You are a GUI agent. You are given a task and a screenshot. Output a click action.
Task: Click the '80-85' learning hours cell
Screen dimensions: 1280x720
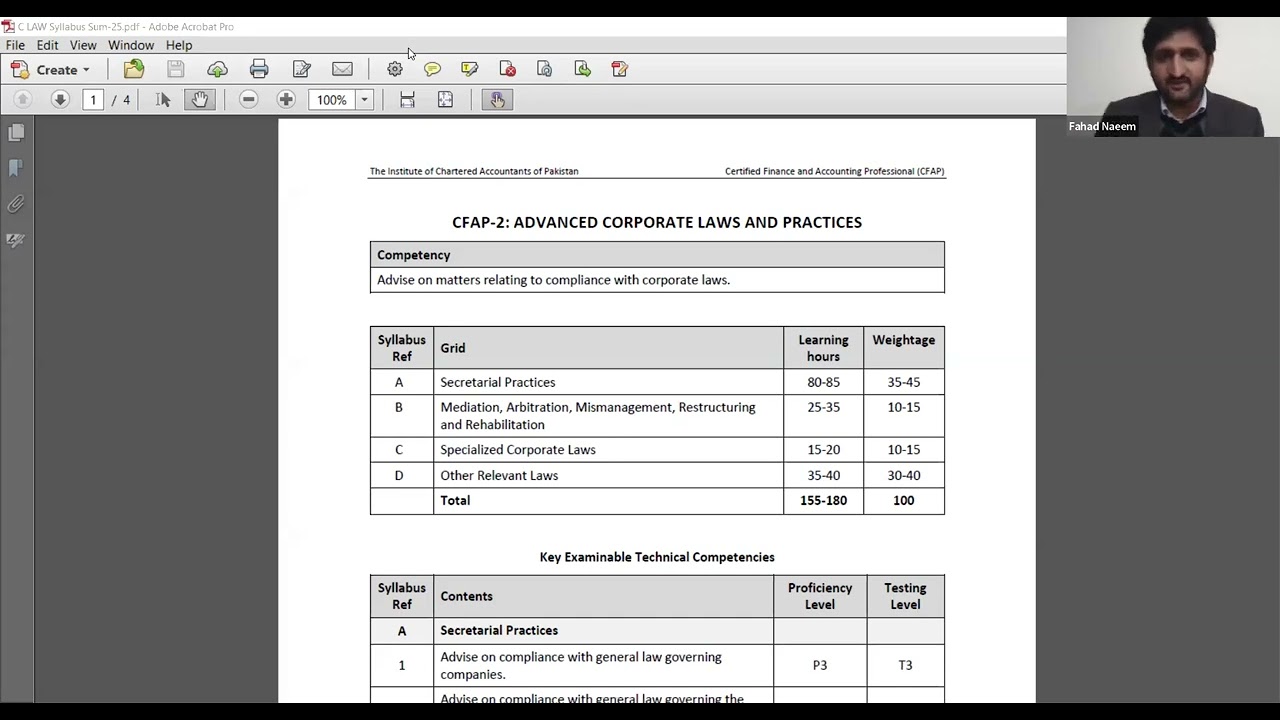coord(823,382)
